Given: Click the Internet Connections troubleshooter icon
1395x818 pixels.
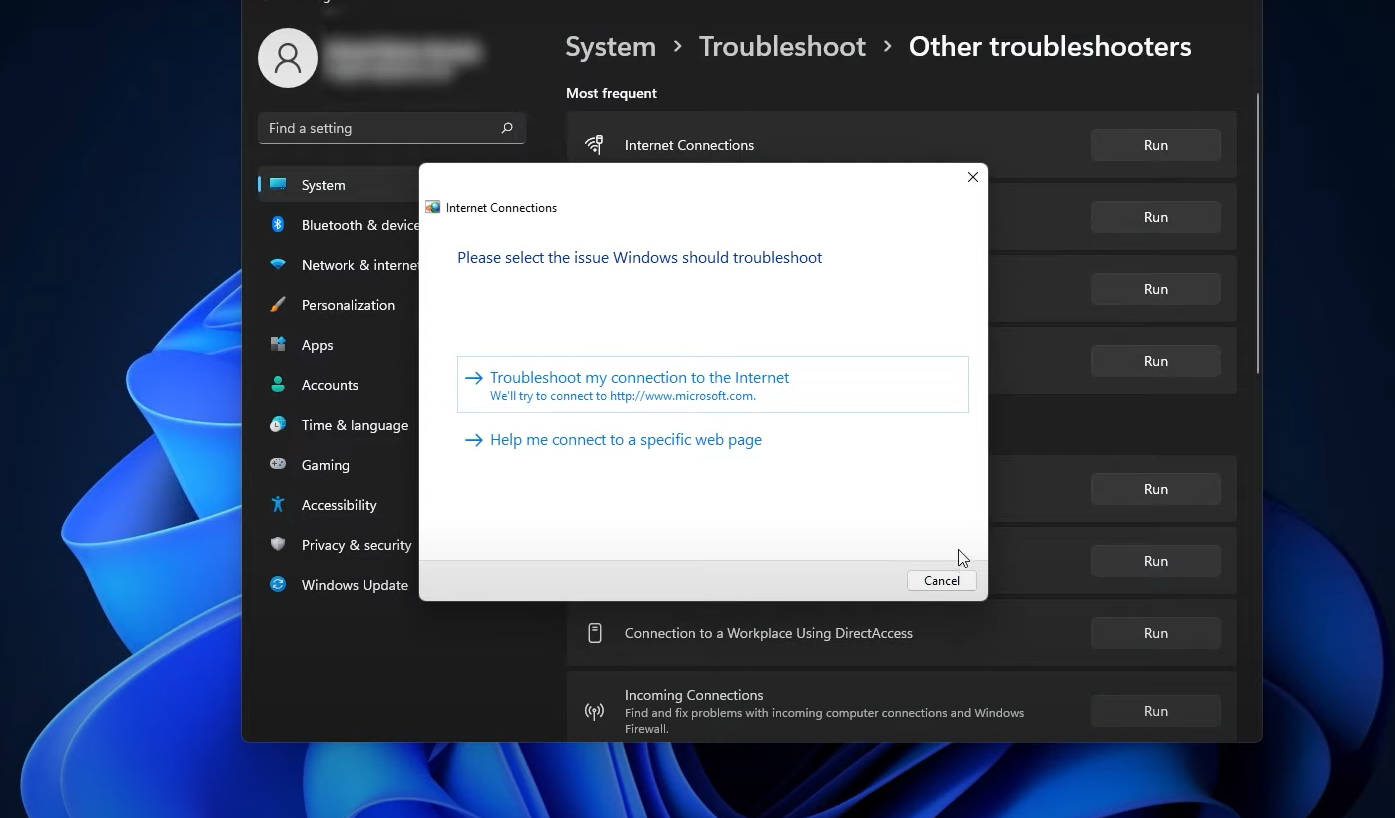Looking at the screenshot, I should pos(594,144).
